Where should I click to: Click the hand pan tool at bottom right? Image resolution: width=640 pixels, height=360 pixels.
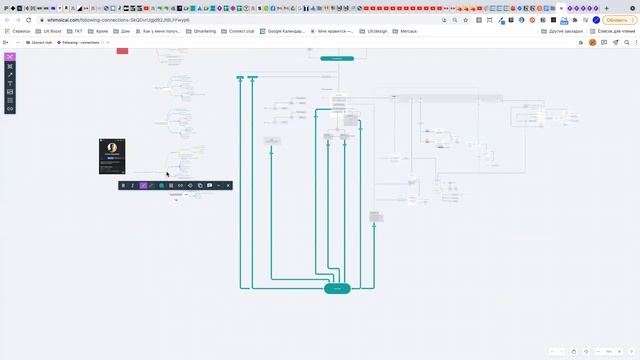pos(573,351)
